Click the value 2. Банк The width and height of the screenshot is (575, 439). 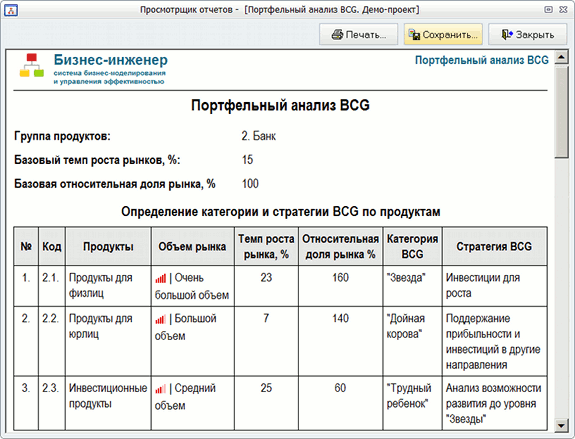coord(259,136)
